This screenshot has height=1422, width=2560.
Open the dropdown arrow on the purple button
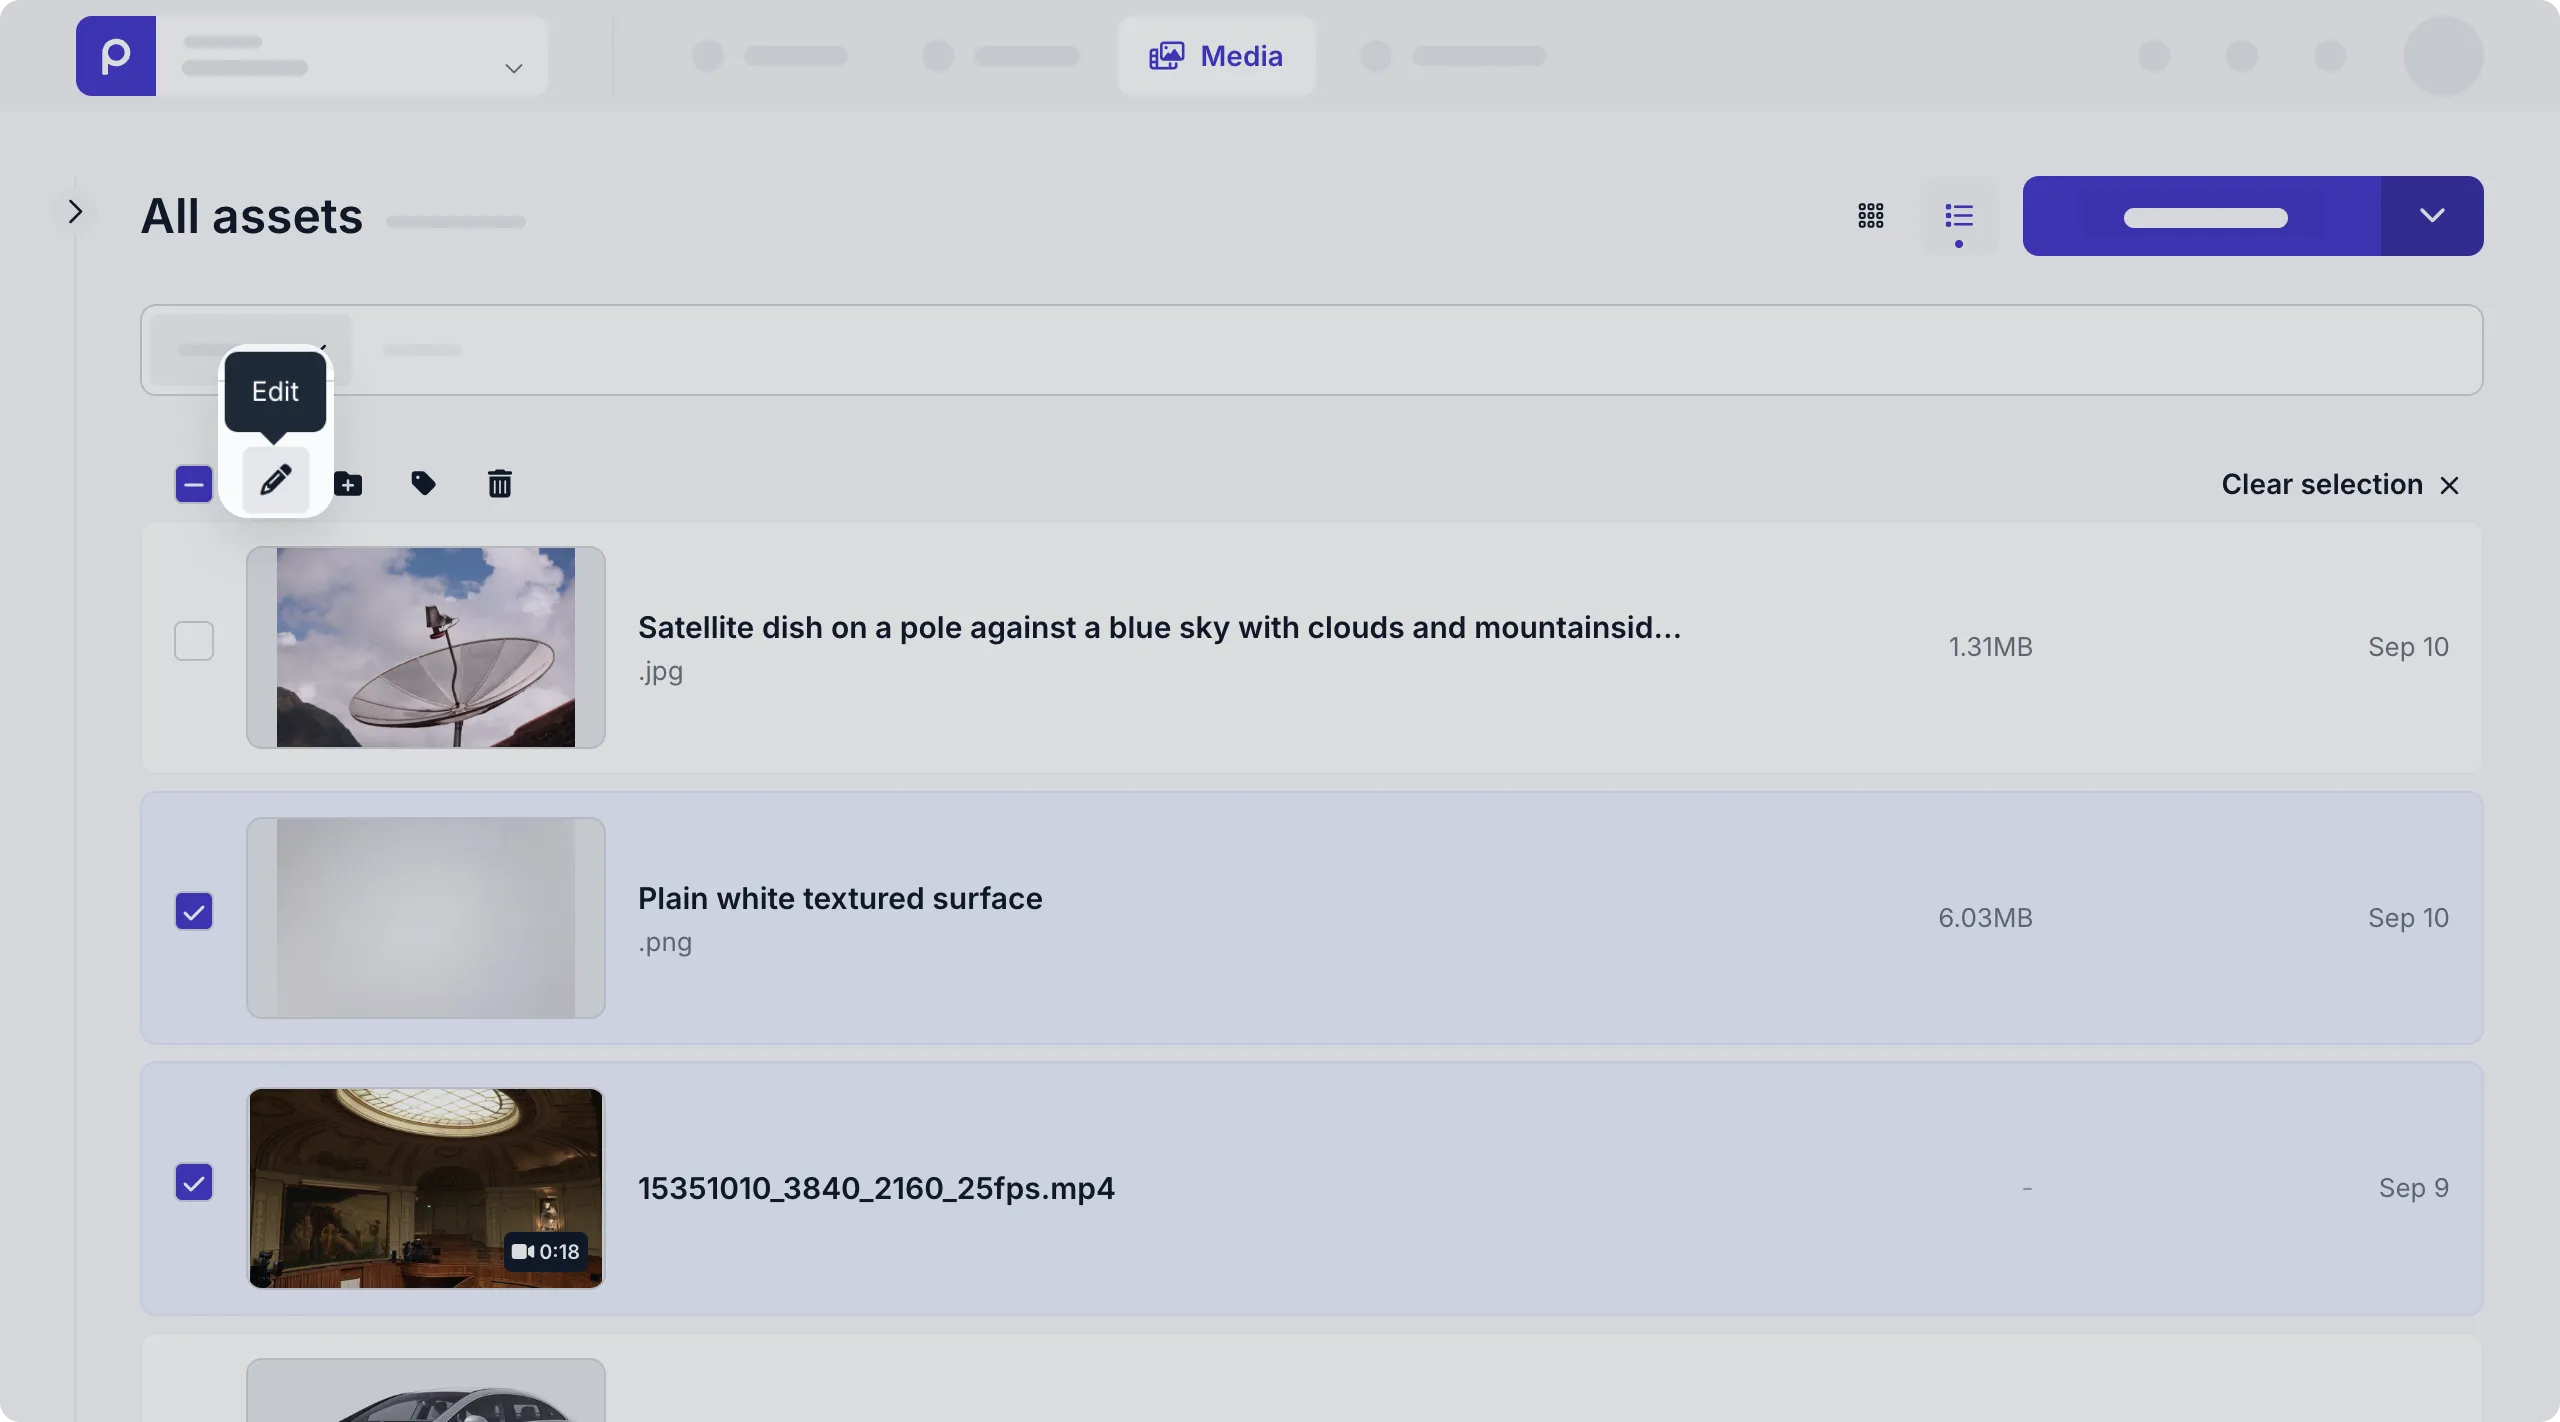tap(2432, 216)
